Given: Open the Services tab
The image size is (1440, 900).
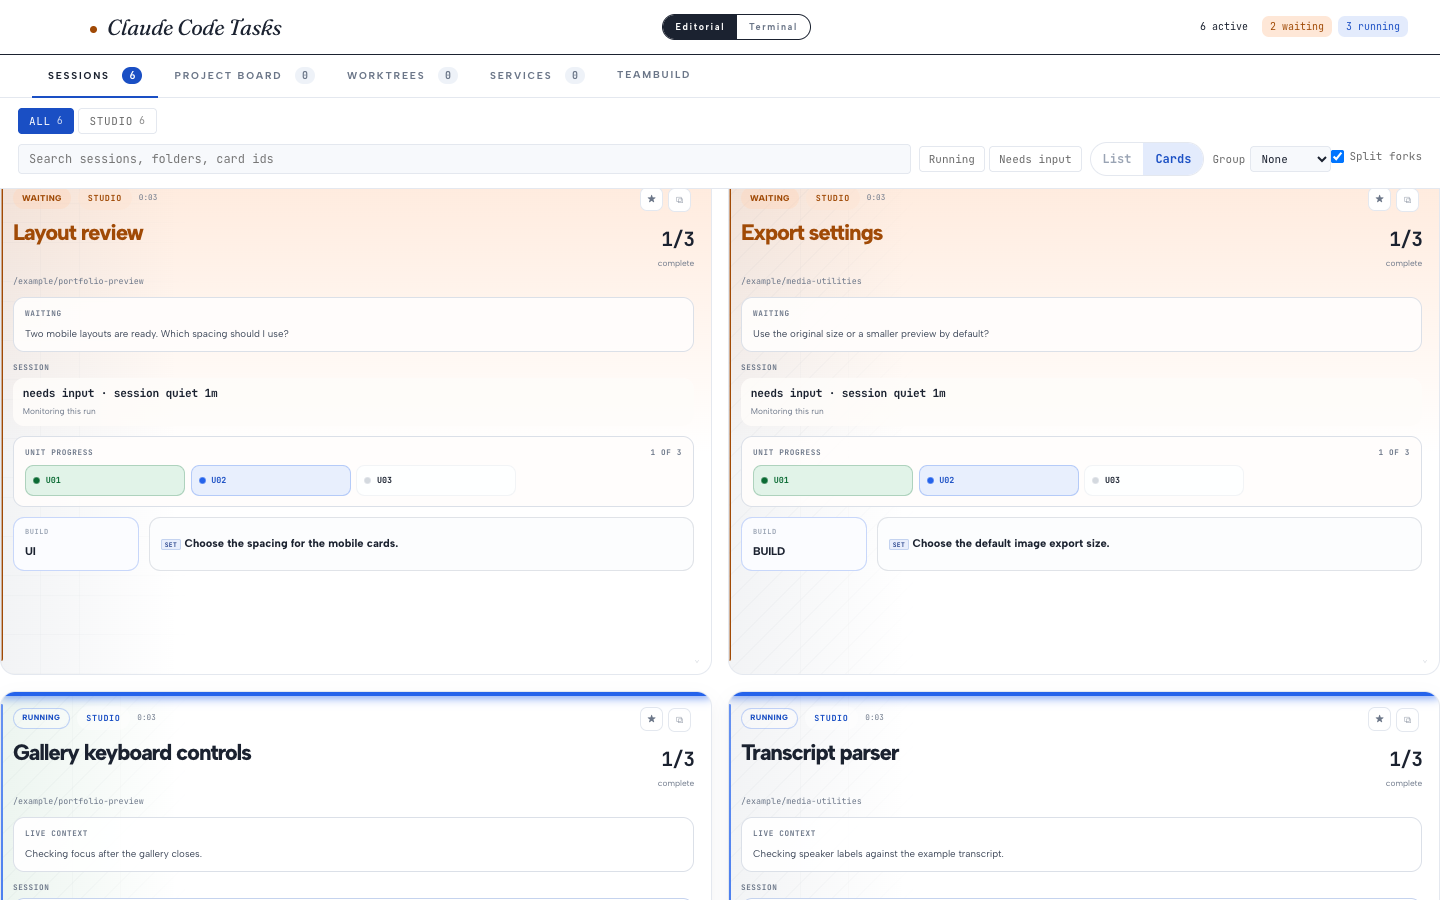Looking at the screenshot, I should tap(537, 76).
